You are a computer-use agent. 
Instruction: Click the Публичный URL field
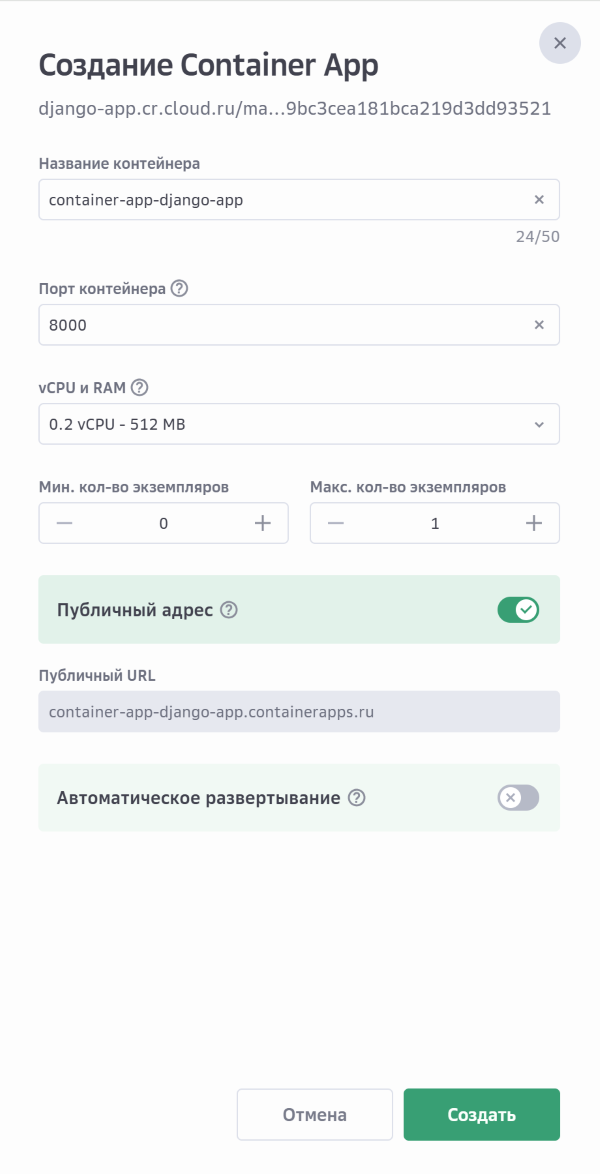[x=298, y=712]
